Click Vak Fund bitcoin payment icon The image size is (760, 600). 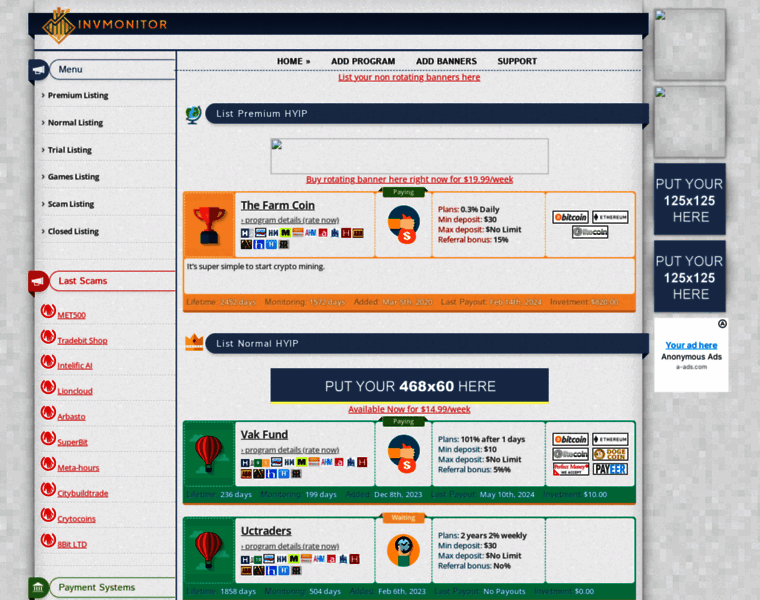pyautogui.click(x=570, y=440)
